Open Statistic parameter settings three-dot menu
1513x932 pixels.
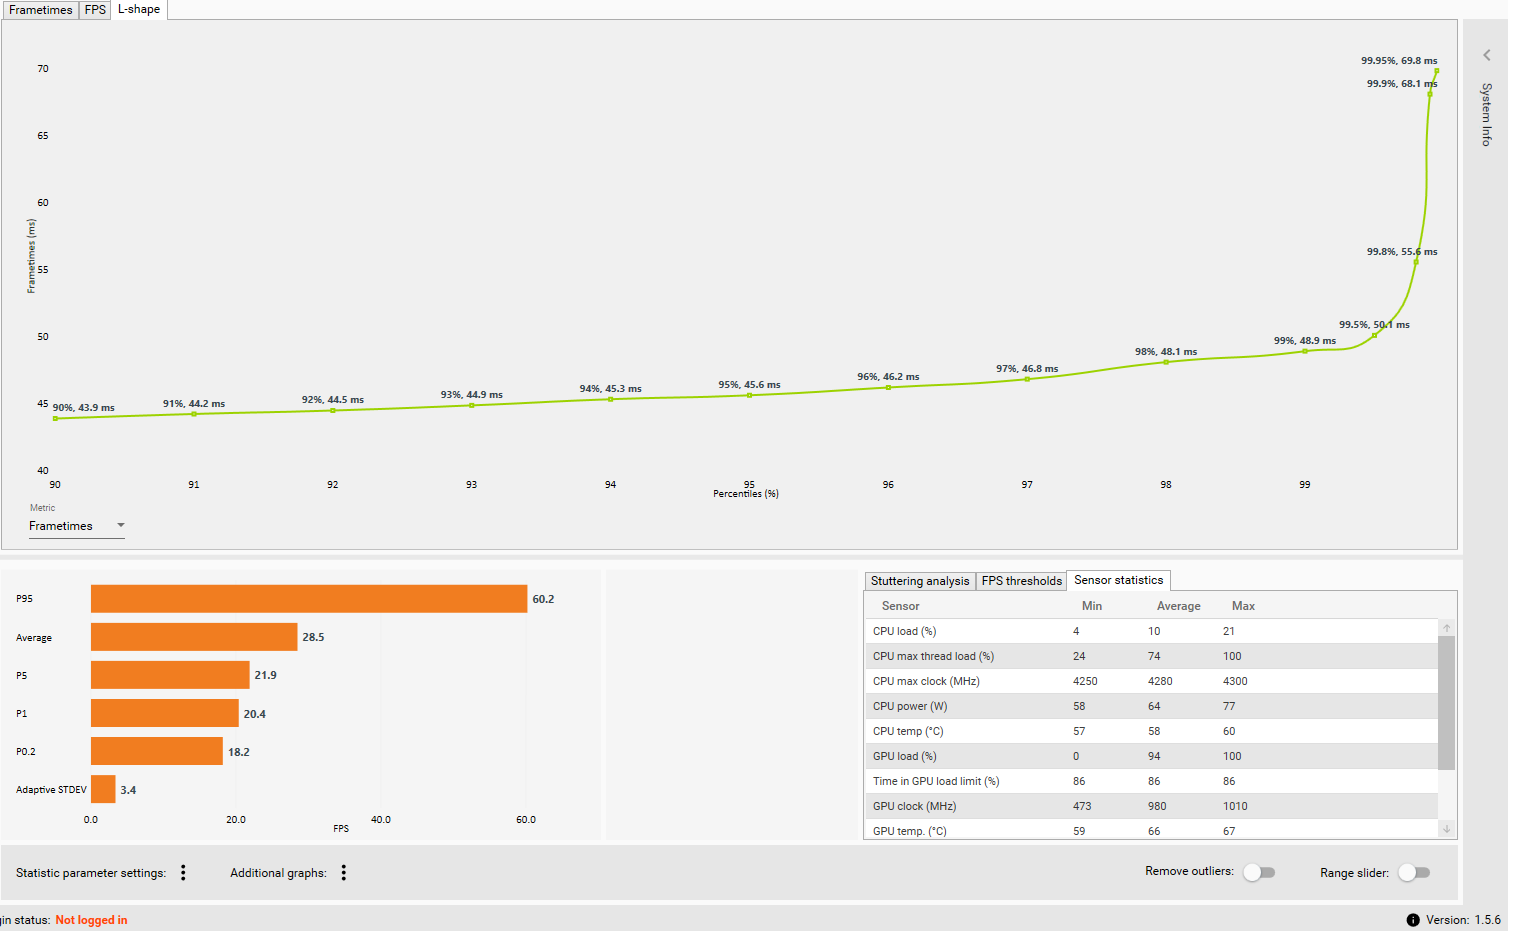click(x=183, y=873)
